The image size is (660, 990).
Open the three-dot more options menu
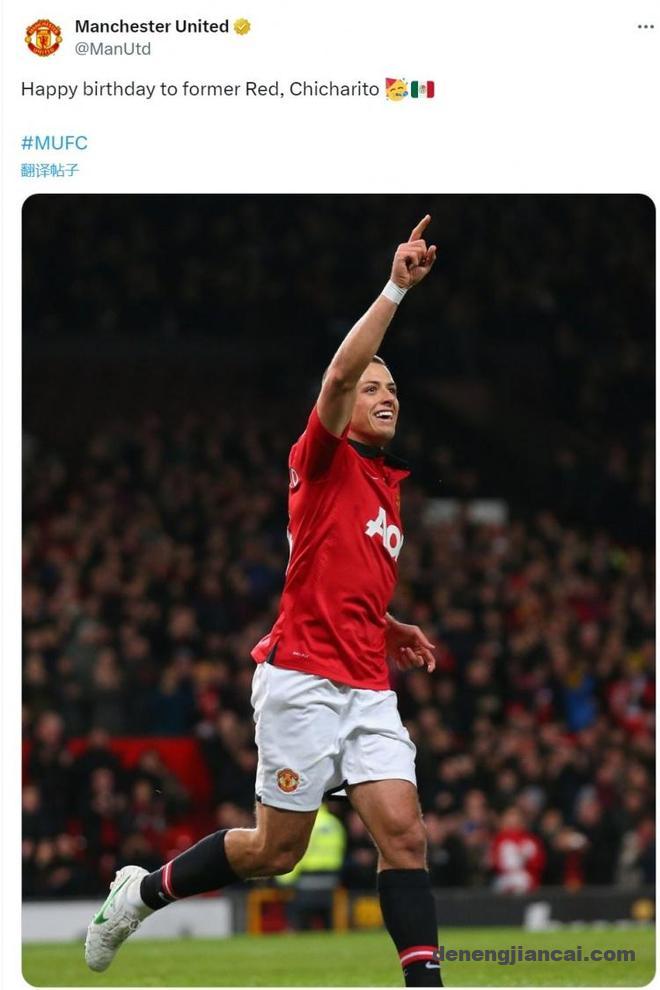pos(645,26)
